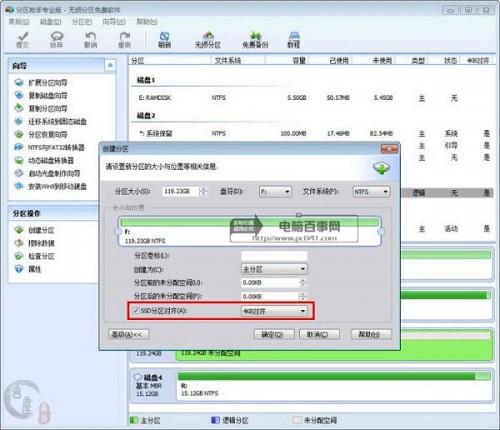
Task: Toggle the SSD分区对齐 checkbox
Action: [x=136, y=311]
